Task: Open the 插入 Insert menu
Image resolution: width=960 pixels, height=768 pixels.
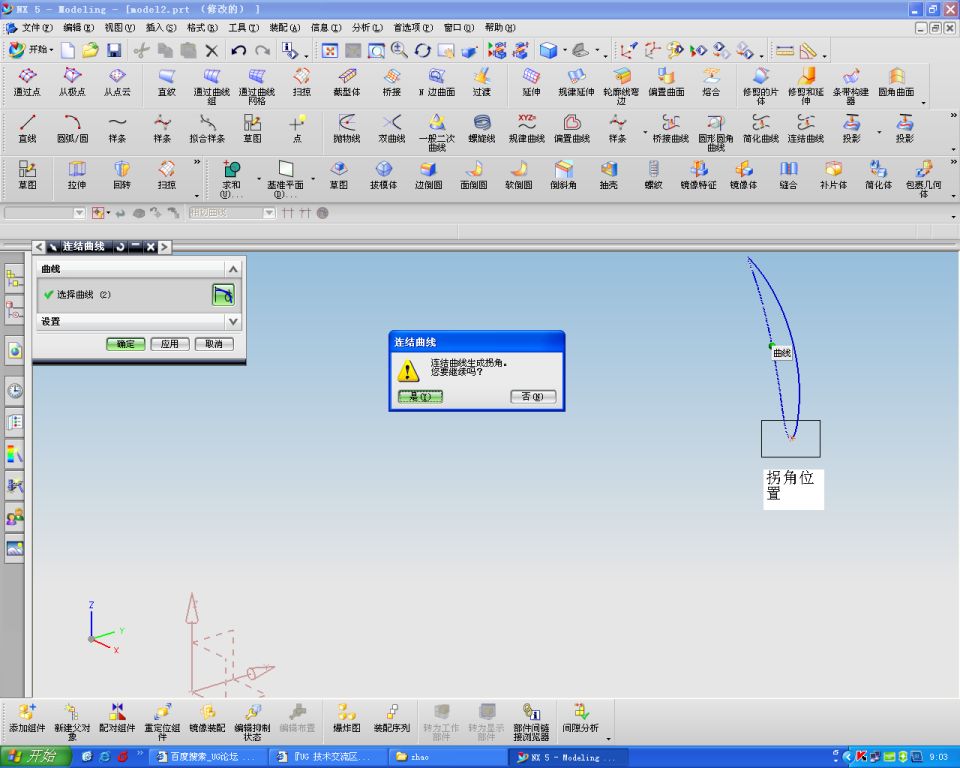Action: [x=161, y=28]
